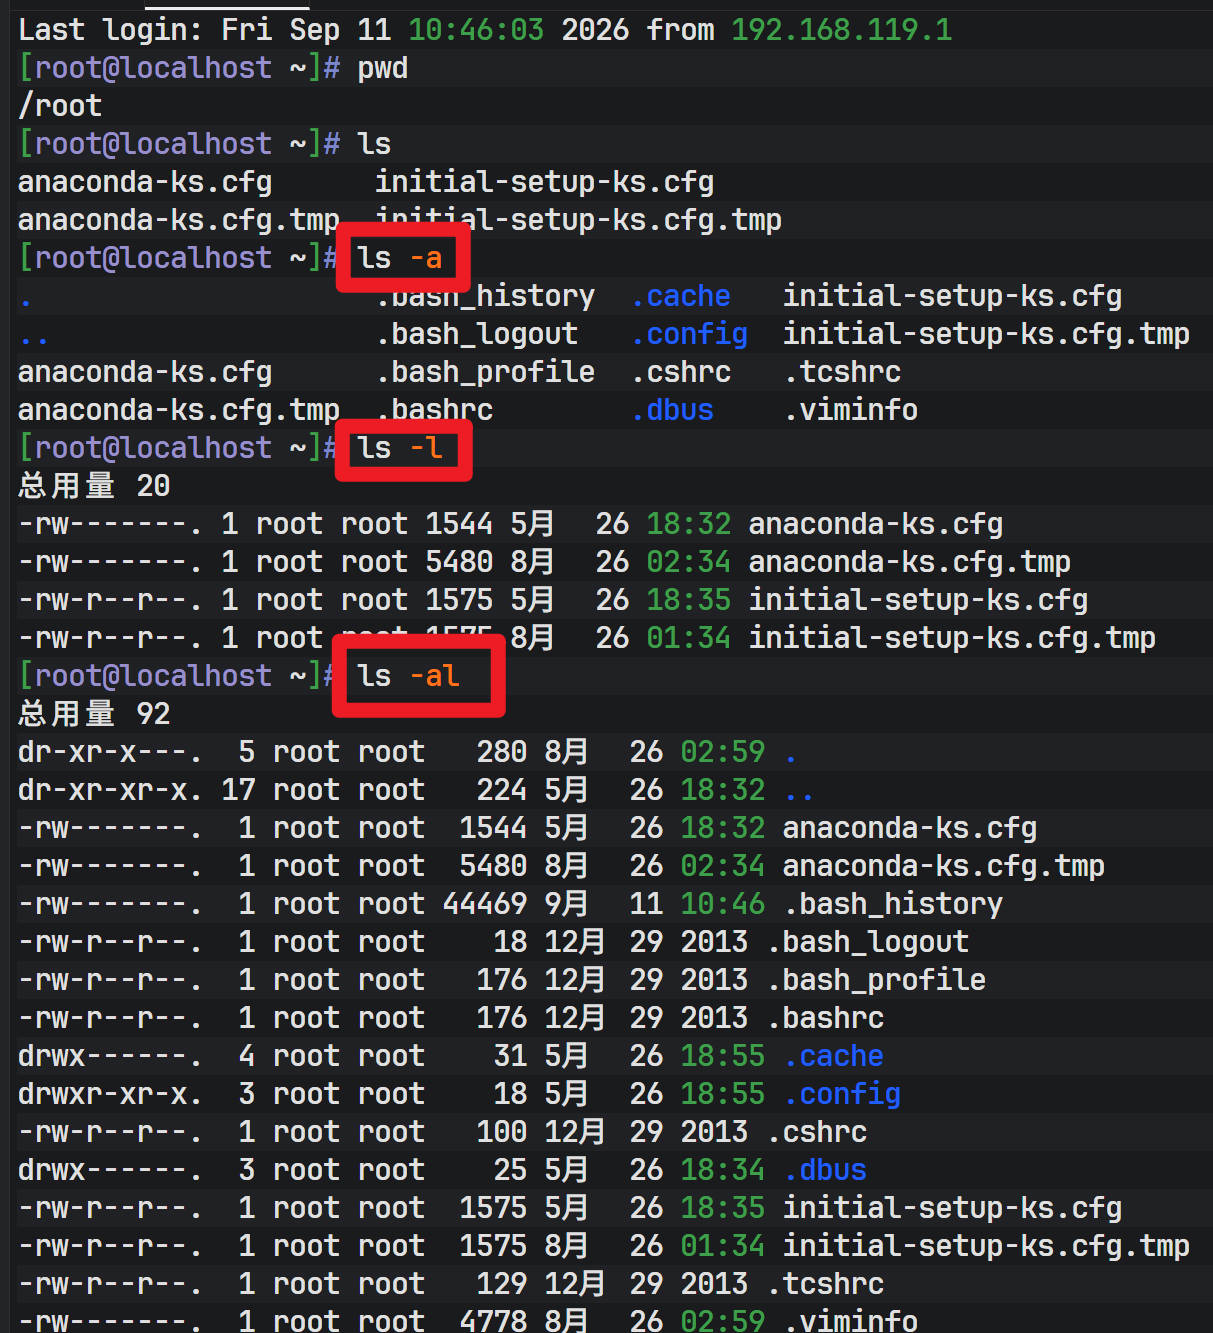Click '.bashrc' in the ls -al listing
This screenshot has width=1213, height=1333.
coord(825,1018)
